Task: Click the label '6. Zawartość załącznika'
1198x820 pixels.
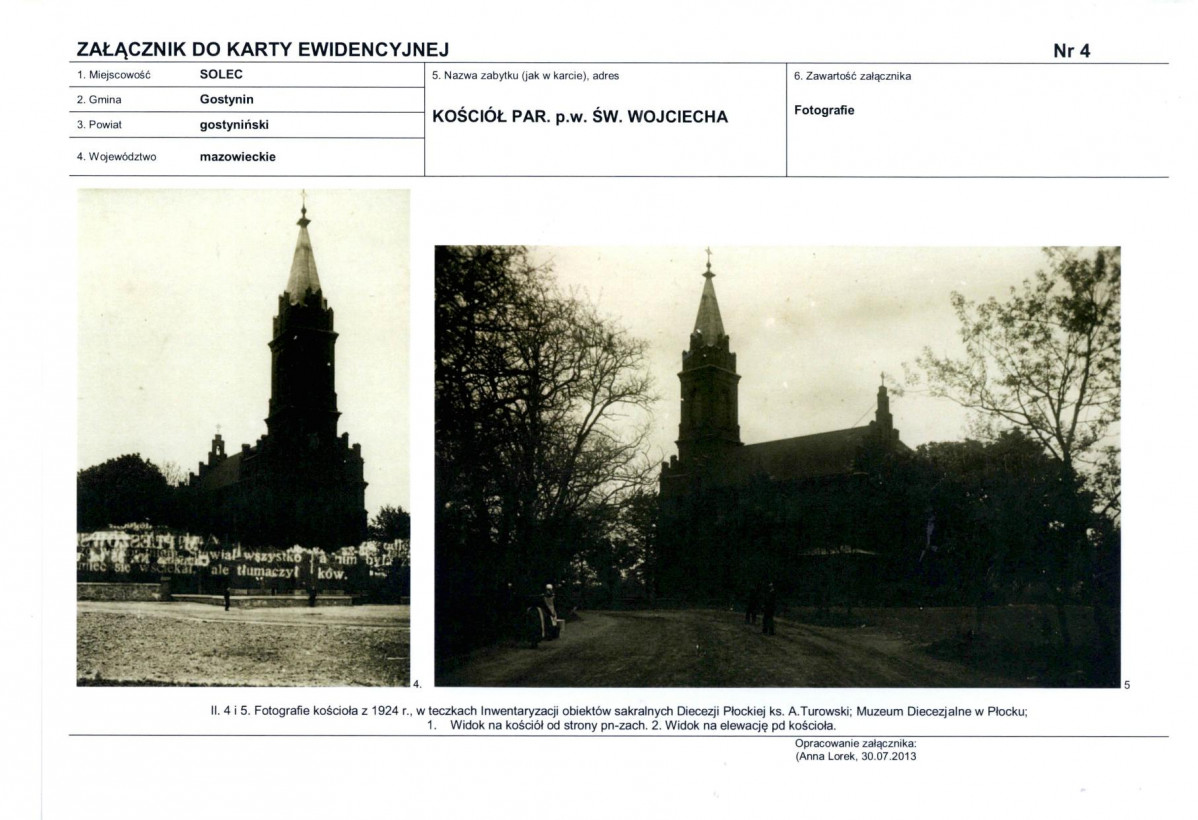Action: pyautogui.click(x=852, y=76)
